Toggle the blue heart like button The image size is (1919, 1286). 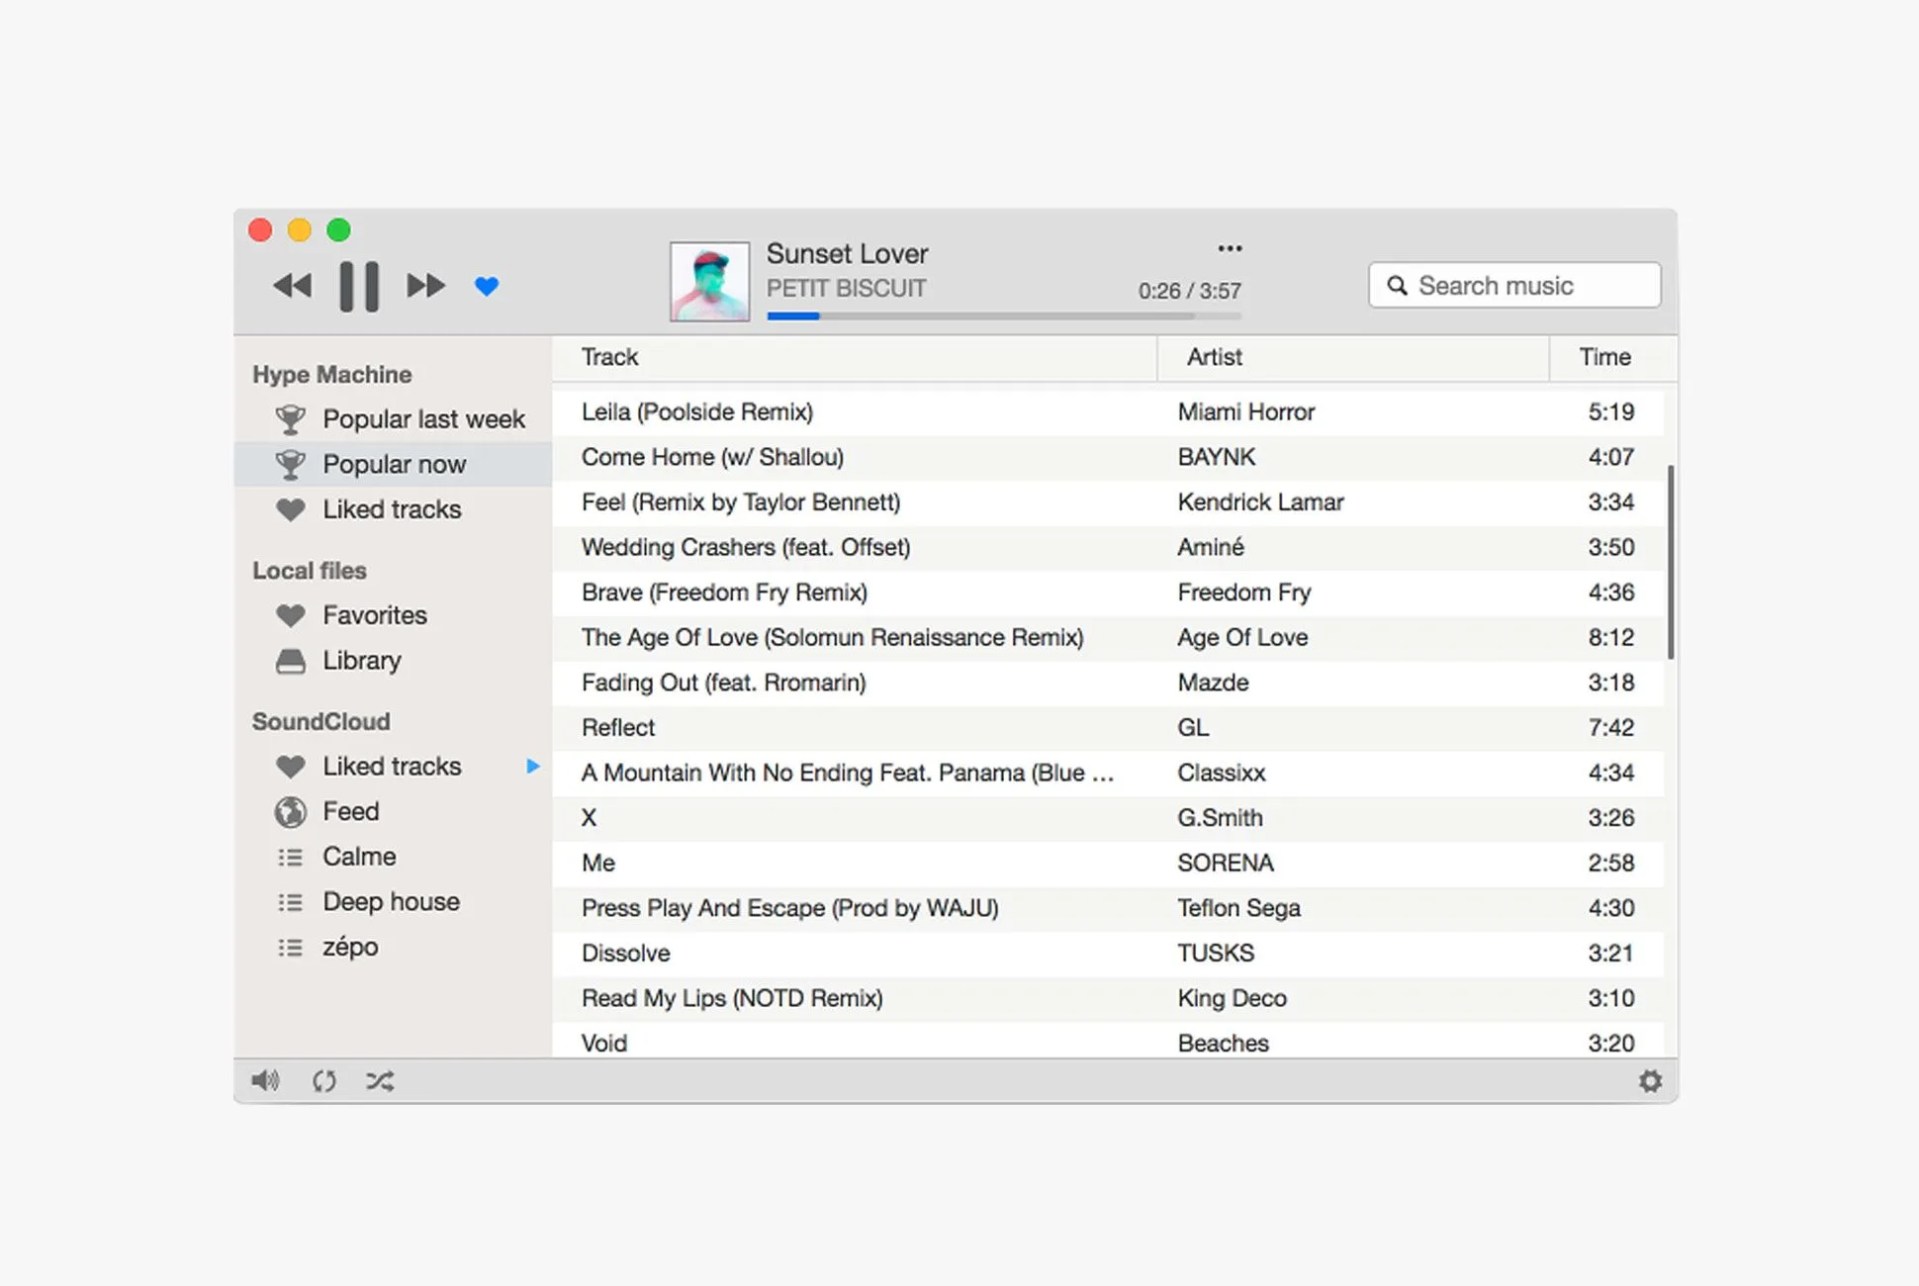point(486,286)
